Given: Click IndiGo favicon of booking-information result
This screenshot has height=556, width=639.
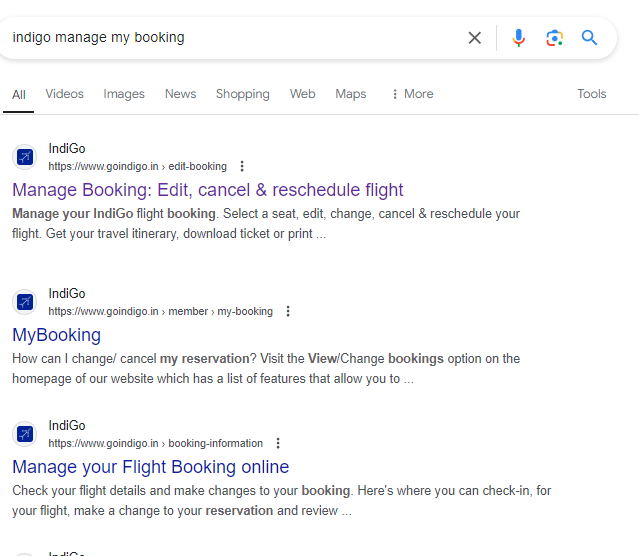Looking at the screenshot, I should [x=25, y=434].
